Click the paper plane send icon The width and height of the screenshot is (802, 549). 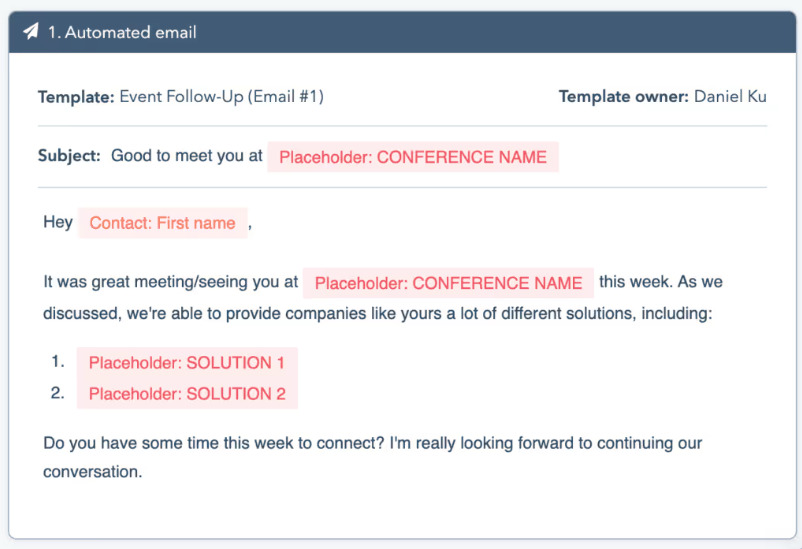pyautogui.click(x=31, y=32)
